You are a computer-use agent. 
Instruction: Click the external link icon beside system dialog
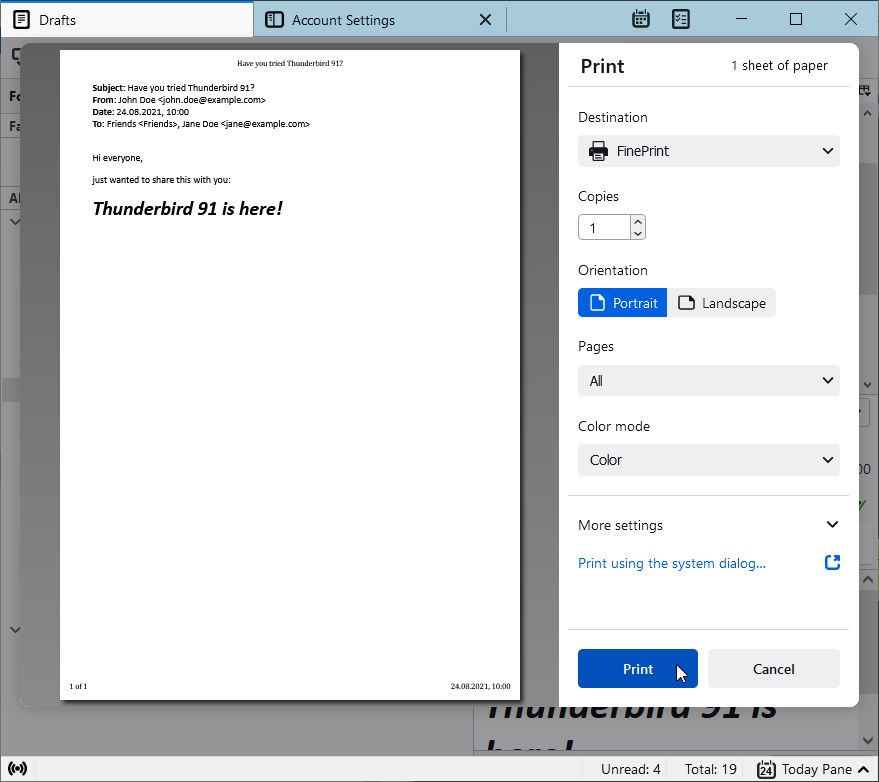(x=832, y=562)
